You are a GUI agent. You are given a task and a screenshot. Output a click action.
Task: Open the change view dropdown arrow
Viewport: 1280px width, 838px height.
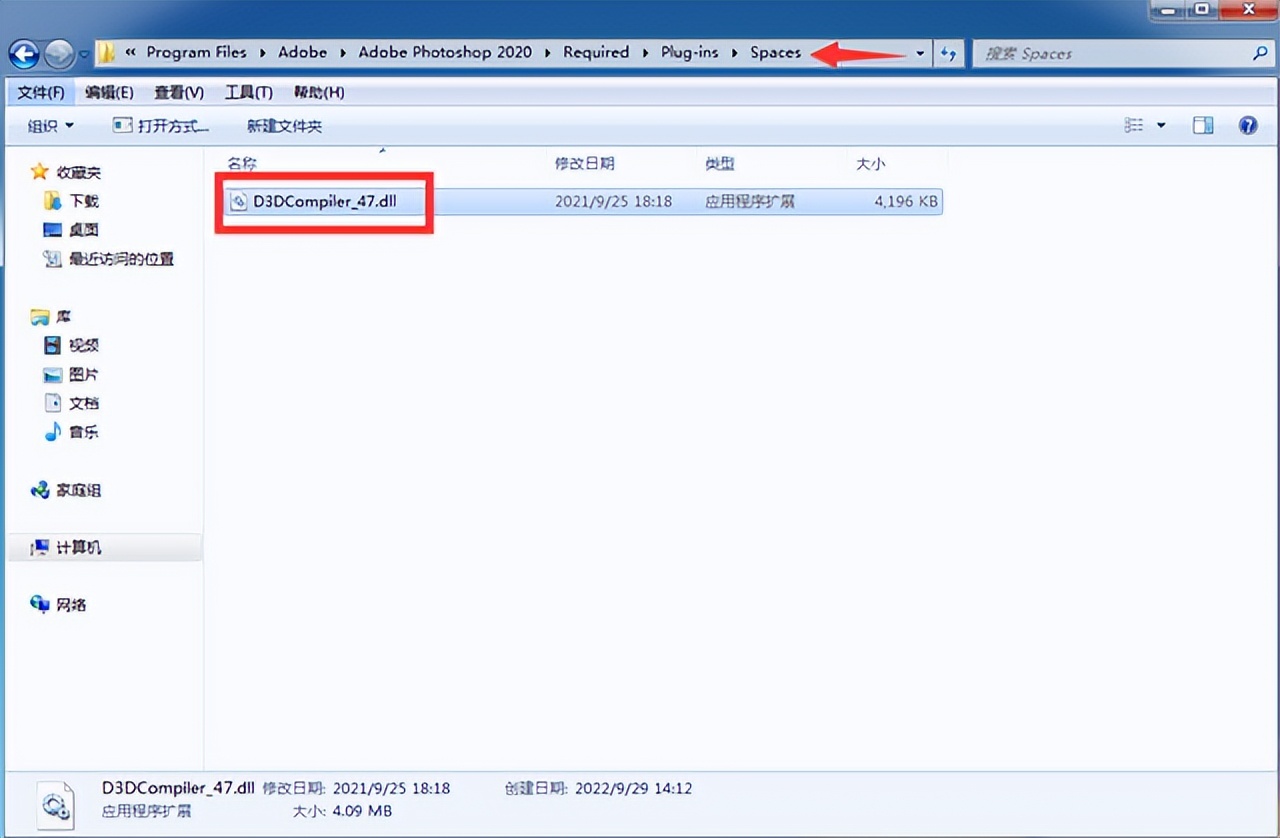[1160, 125]
